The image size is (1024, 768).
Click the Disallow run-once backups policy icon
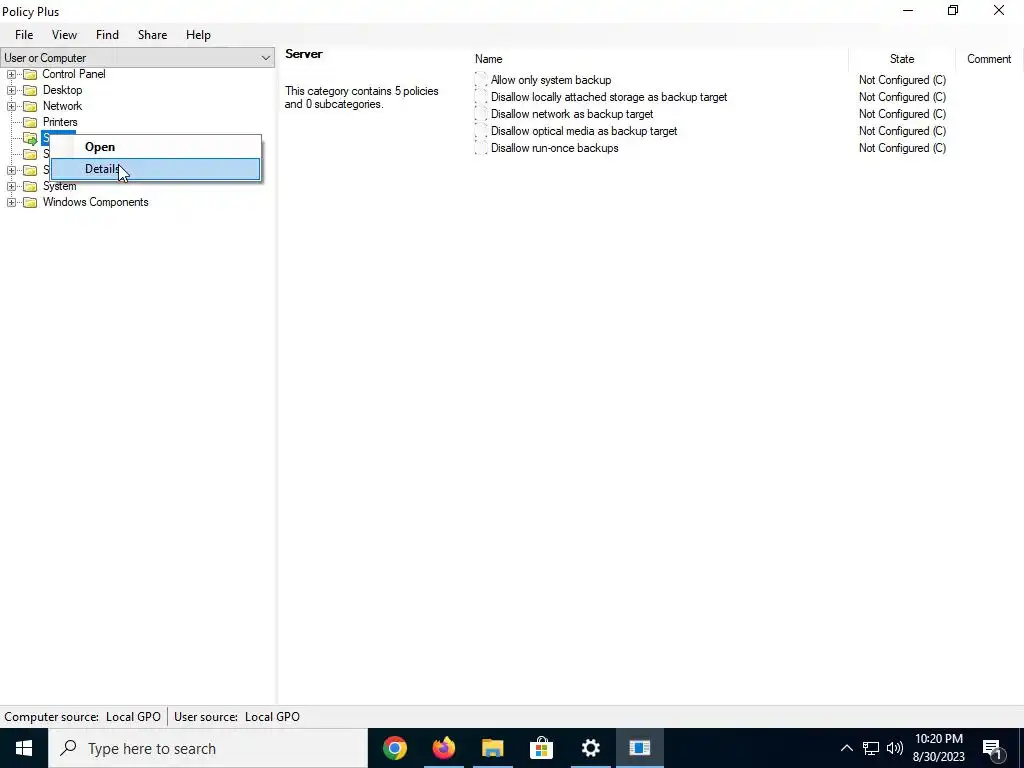[481, 148]
